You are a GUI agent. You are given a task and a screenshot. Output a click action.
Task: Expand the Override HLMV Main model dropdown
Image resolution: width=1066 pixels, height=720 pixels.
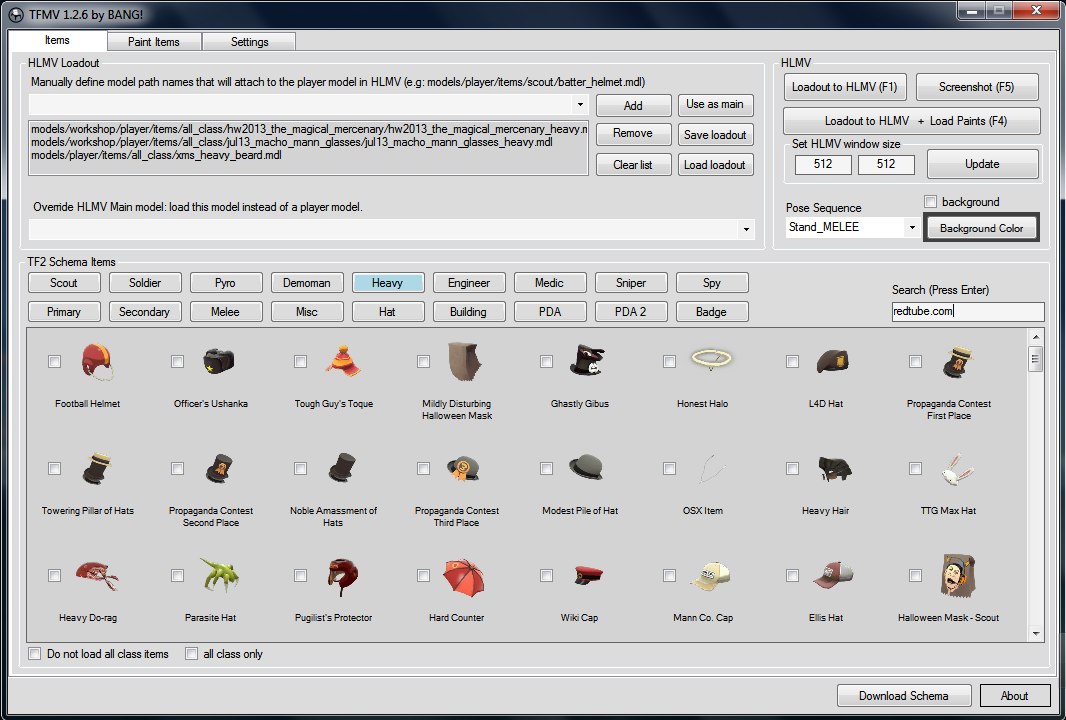pyautogui.click(x=746, y=229)
